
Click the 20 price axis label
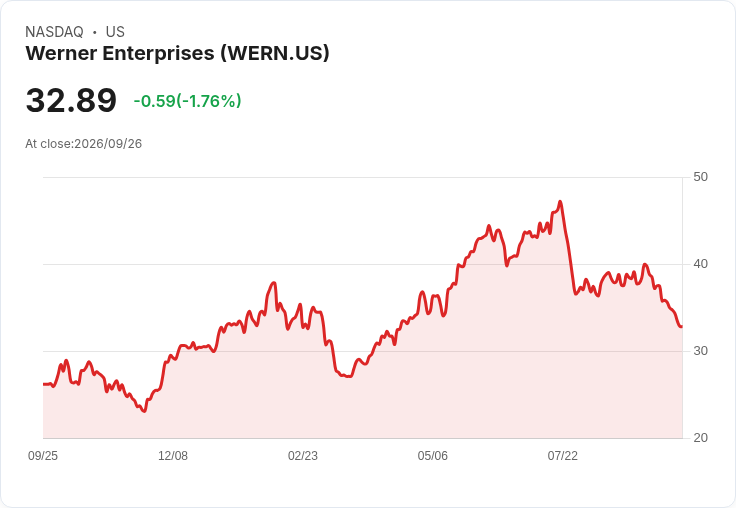pos(700,438)
